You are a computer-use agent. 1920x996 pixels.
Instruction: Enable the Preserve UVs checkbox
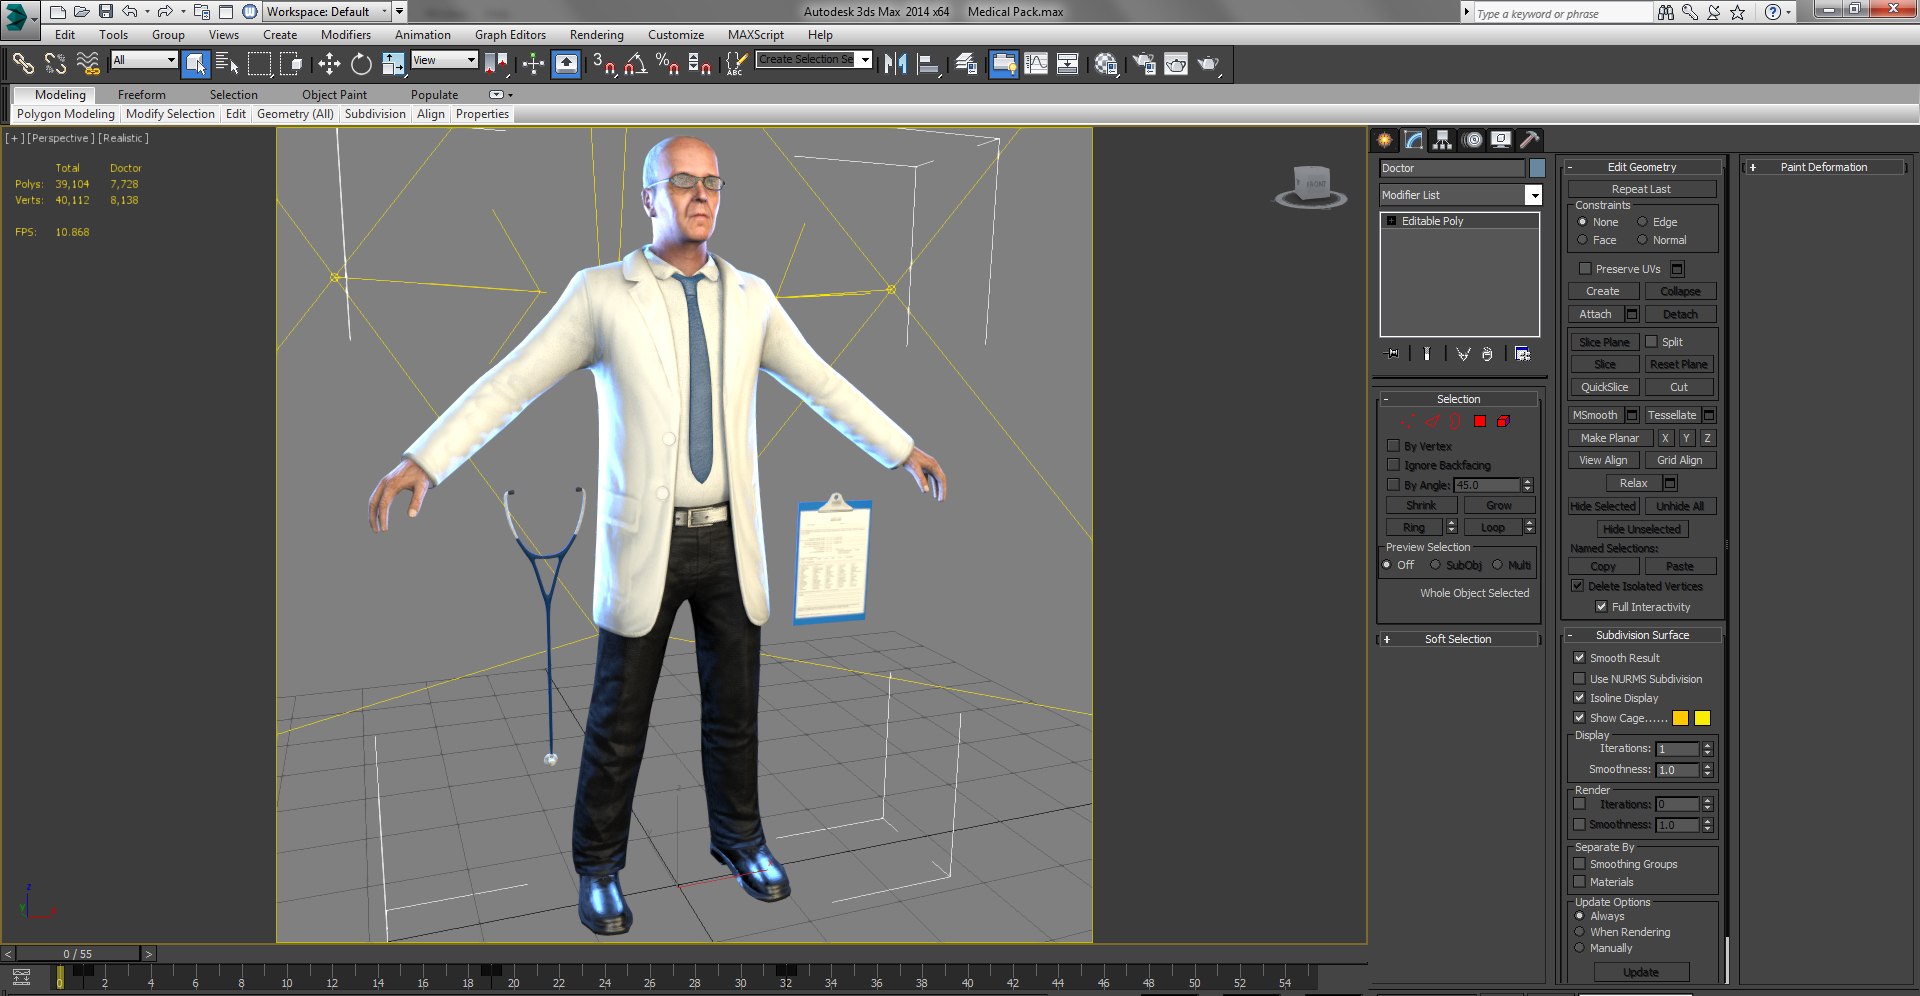[1585, 268]
